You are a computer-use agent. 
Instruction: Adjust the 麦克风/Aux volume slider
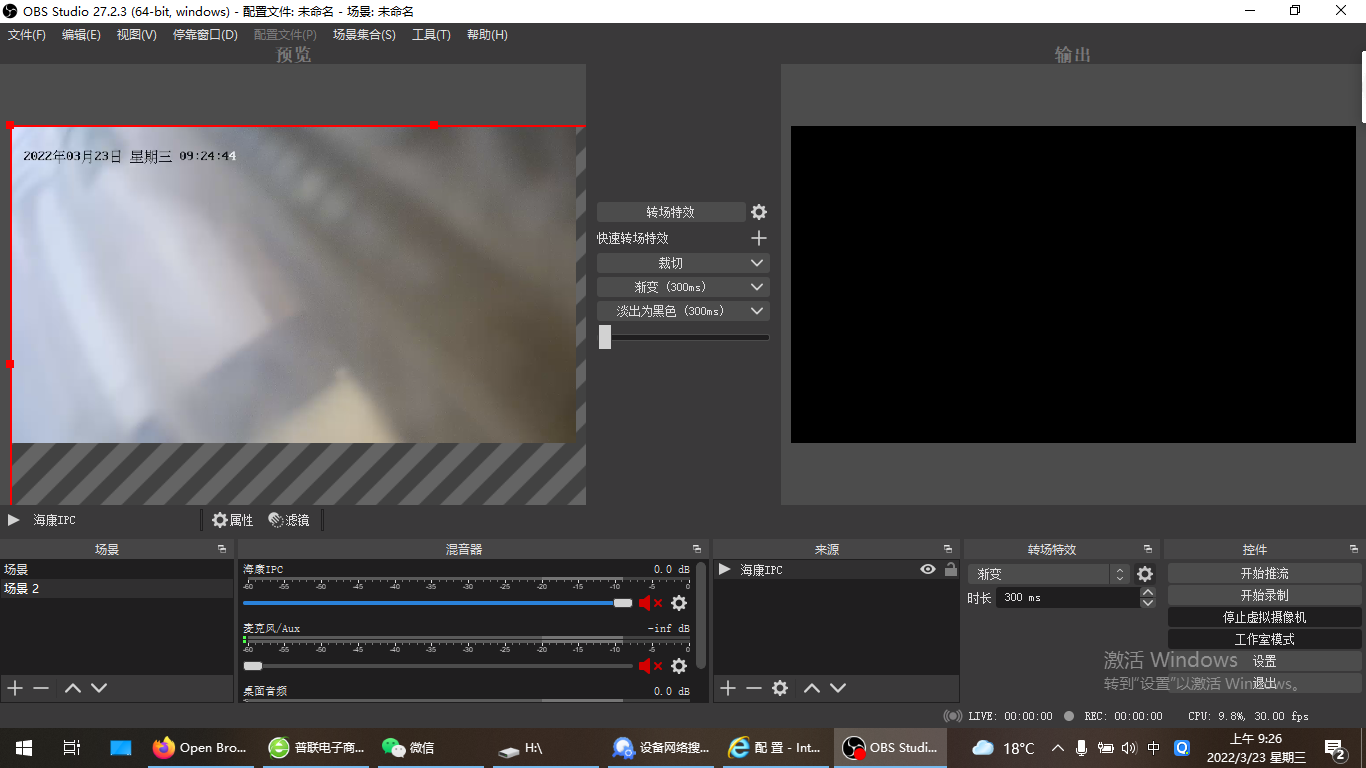pos(437,666)
